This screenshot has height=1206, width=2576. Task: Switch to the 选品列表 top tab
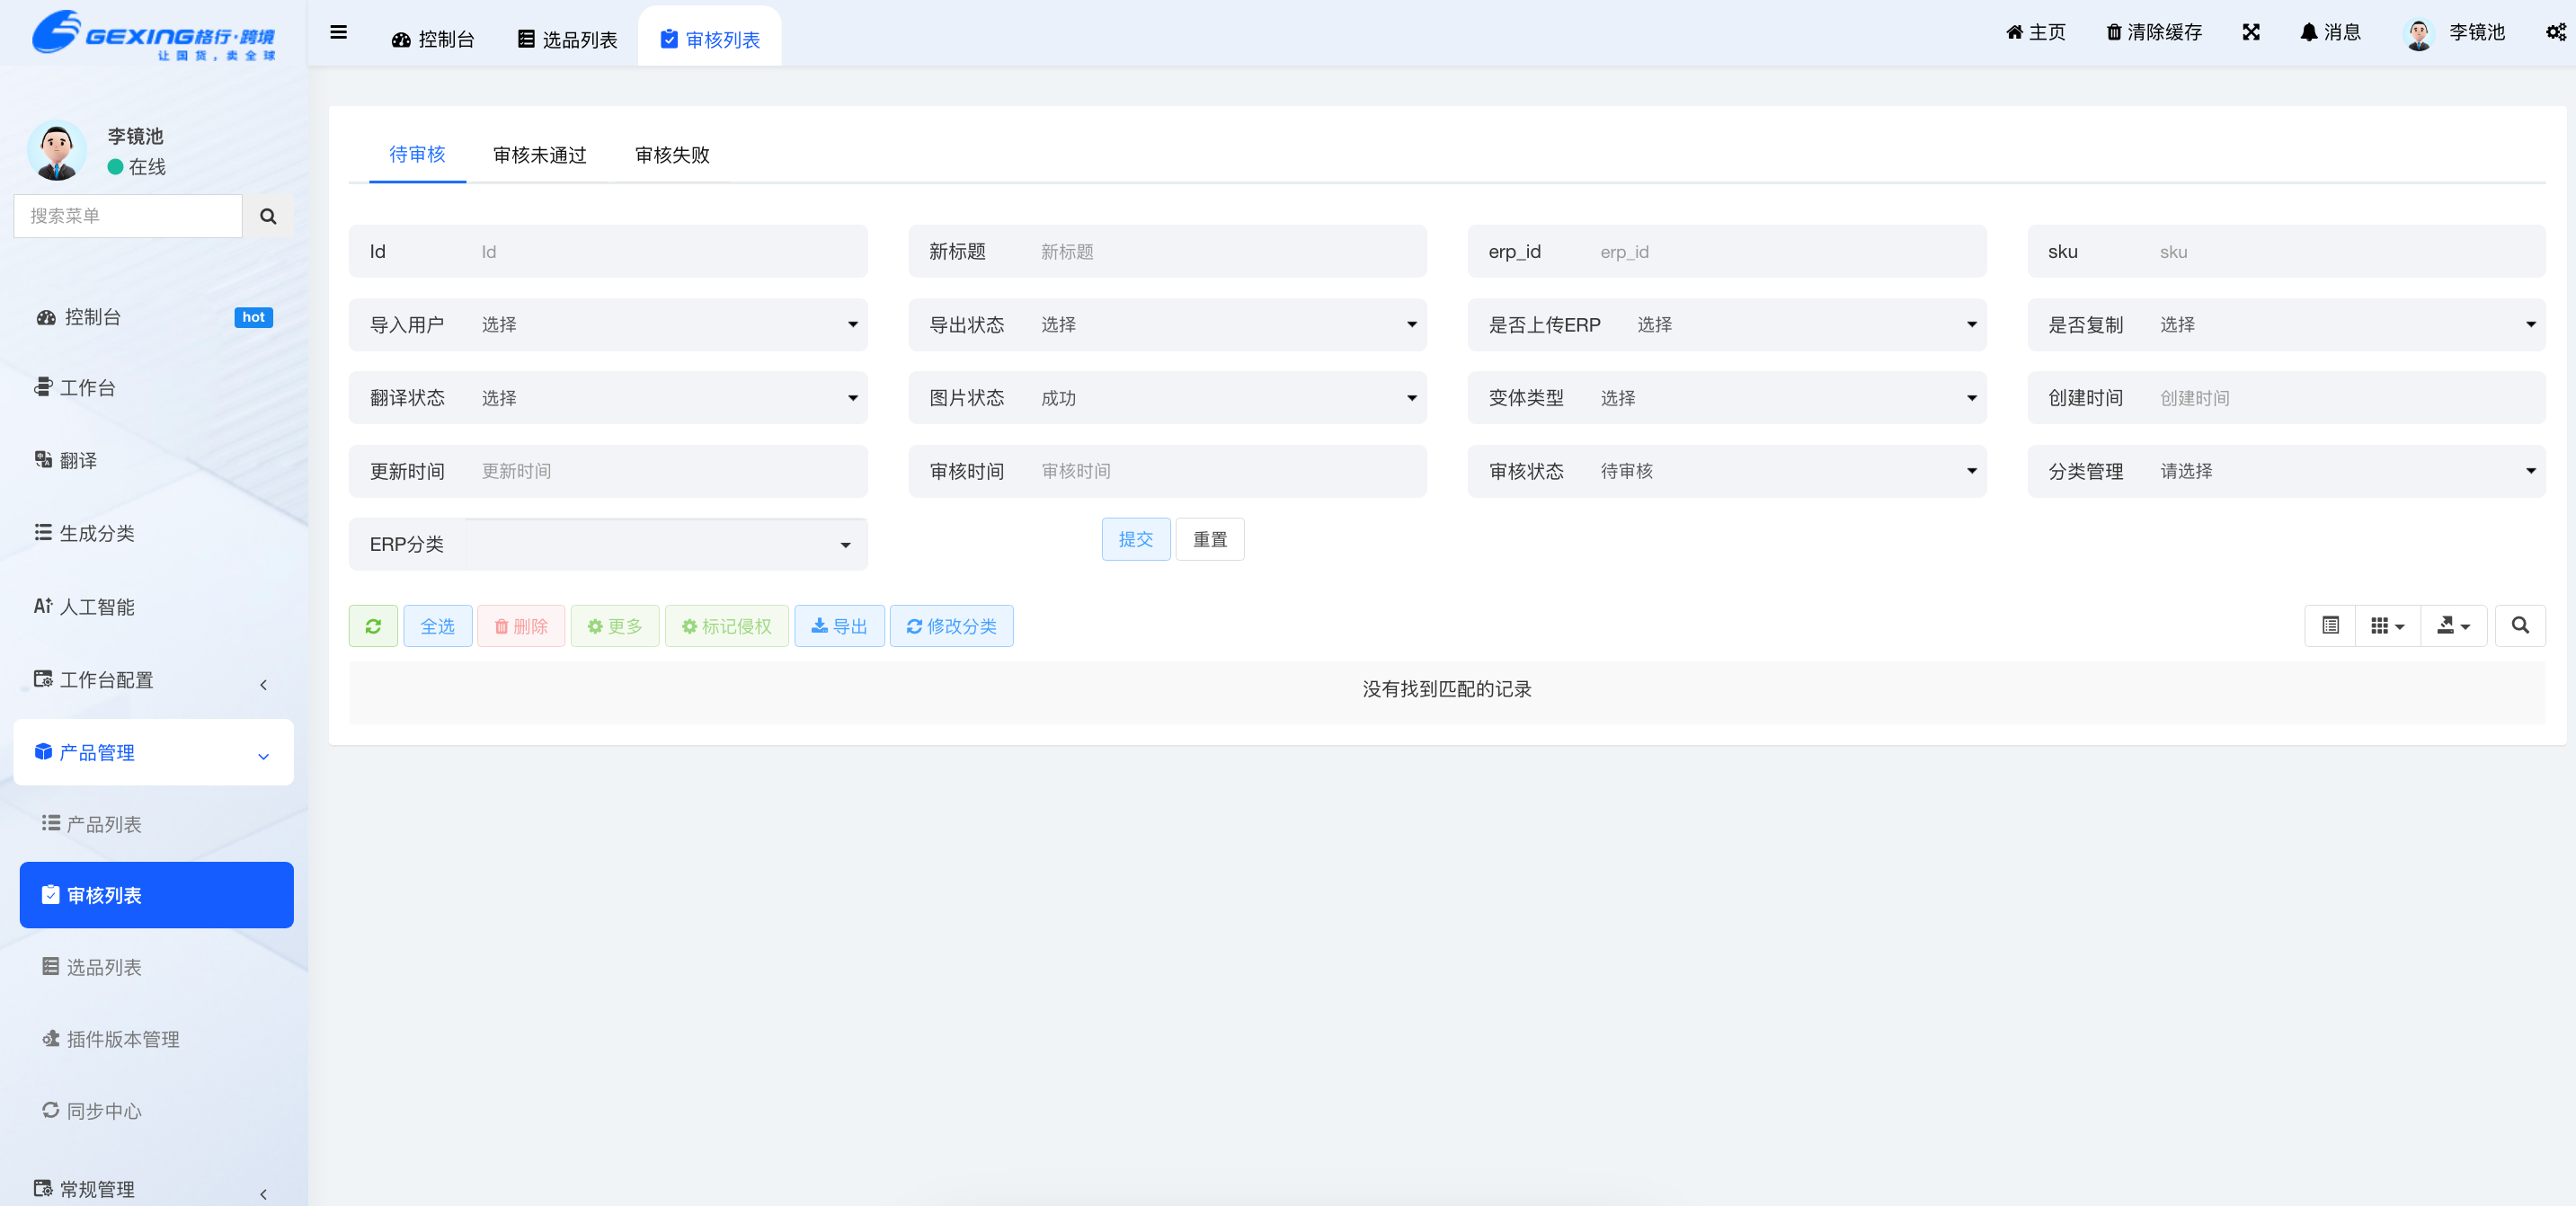(x=567, y=39)
